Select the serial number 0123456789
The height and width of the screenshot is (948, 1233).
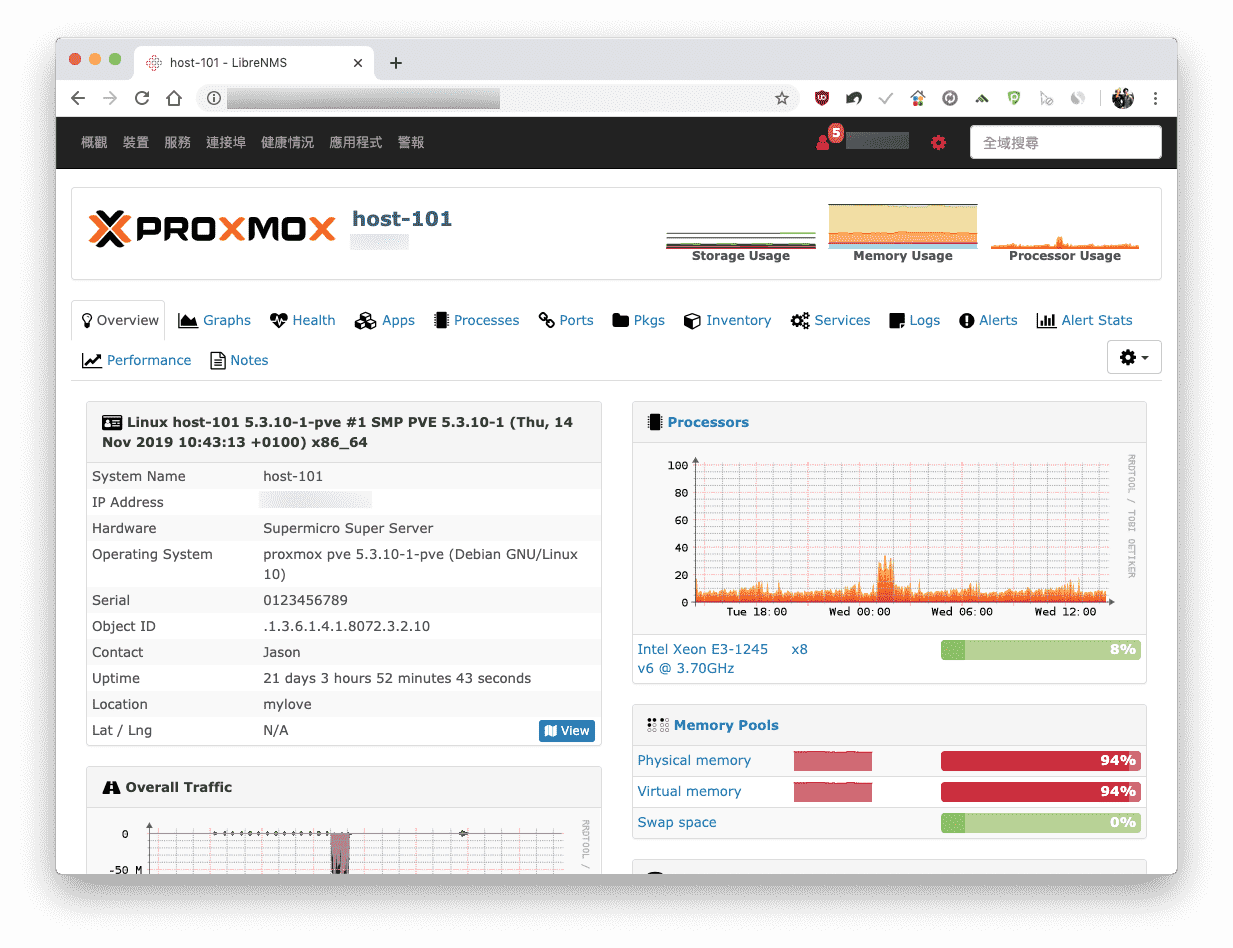coord(305,600)
